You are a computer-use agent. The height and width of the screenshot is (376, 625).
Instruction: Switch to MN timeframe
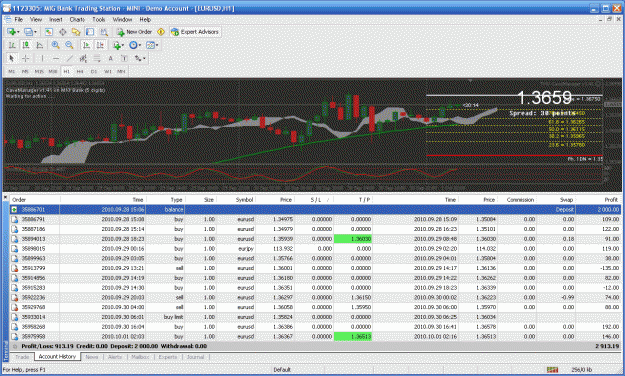point(121,71)
